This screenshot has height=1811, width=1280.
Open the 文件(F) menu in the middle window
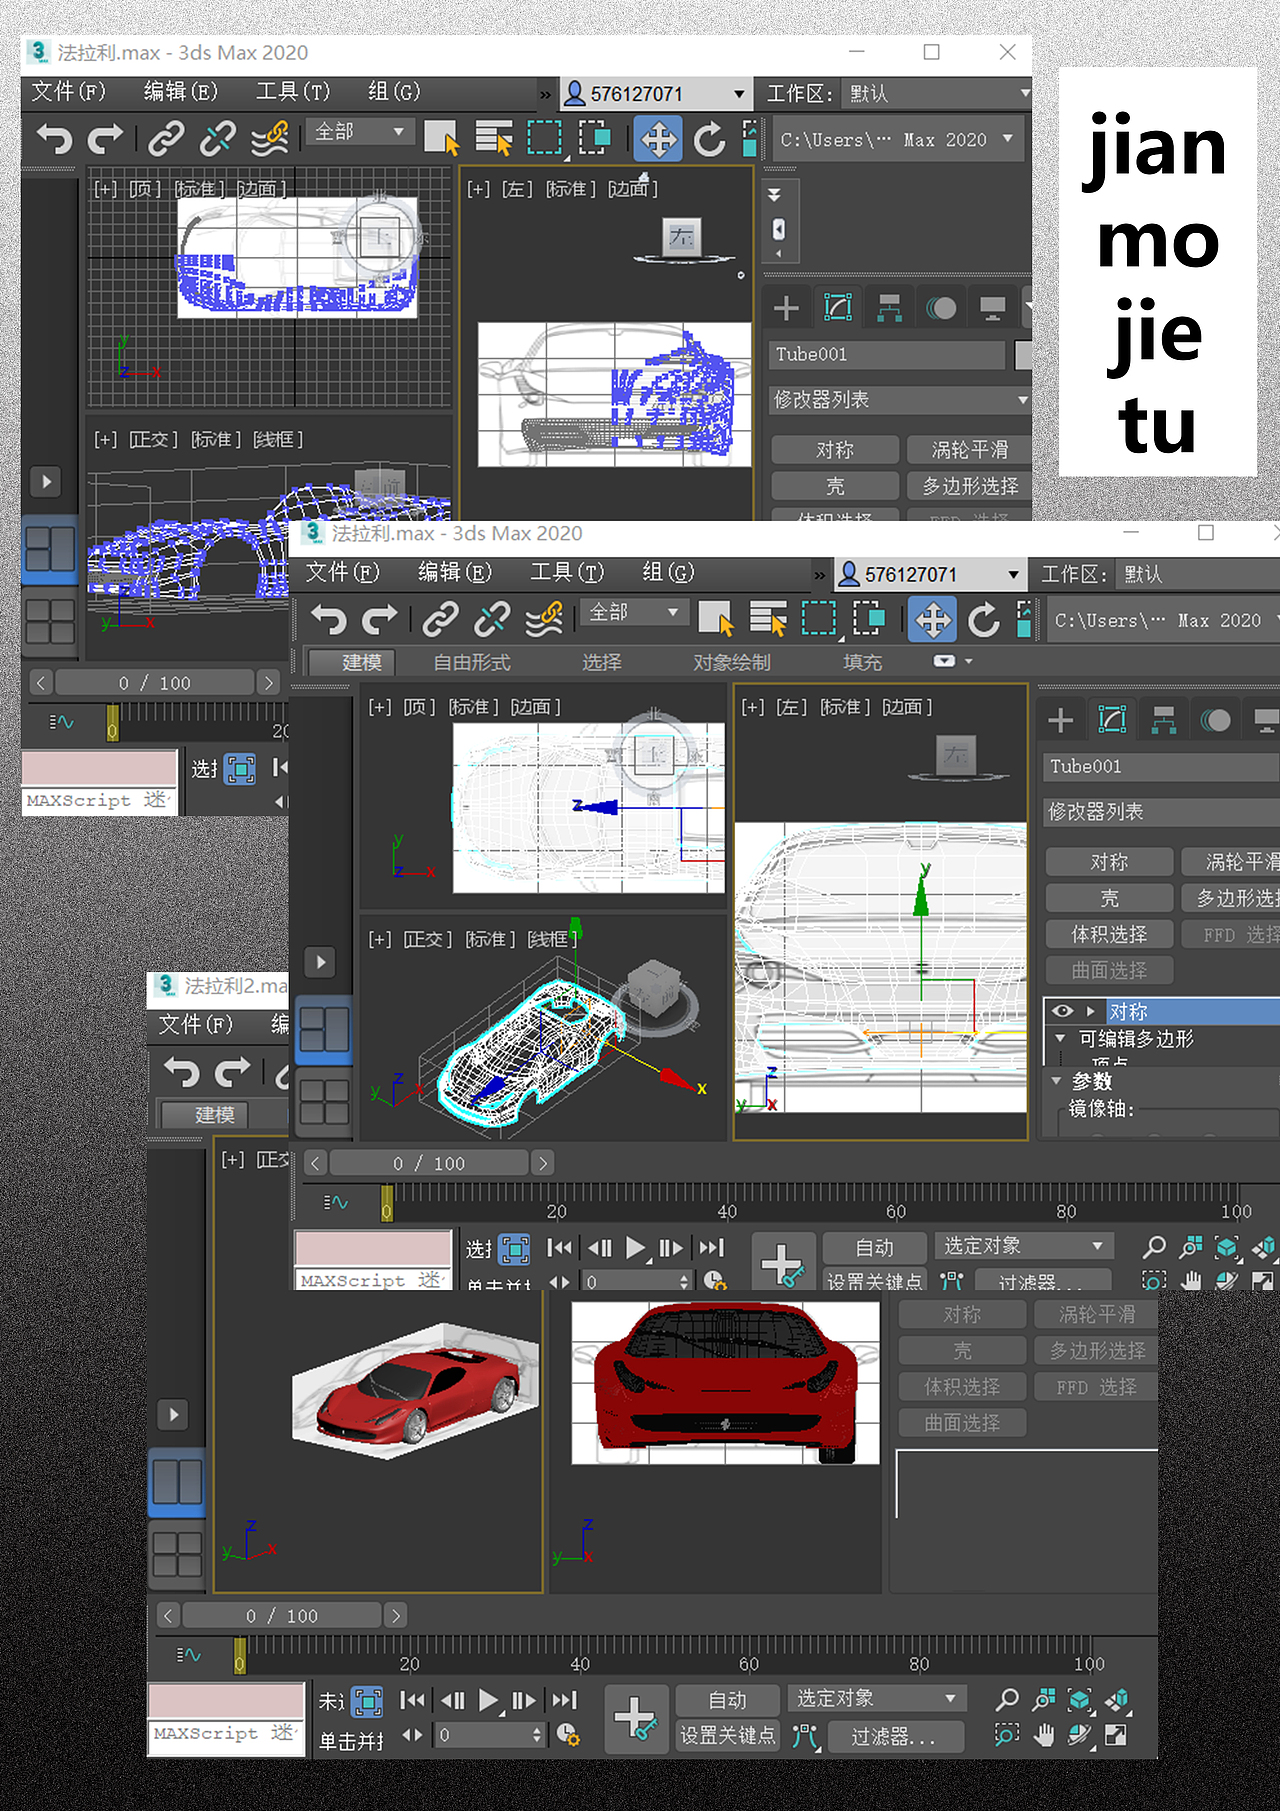click(342, 572)
